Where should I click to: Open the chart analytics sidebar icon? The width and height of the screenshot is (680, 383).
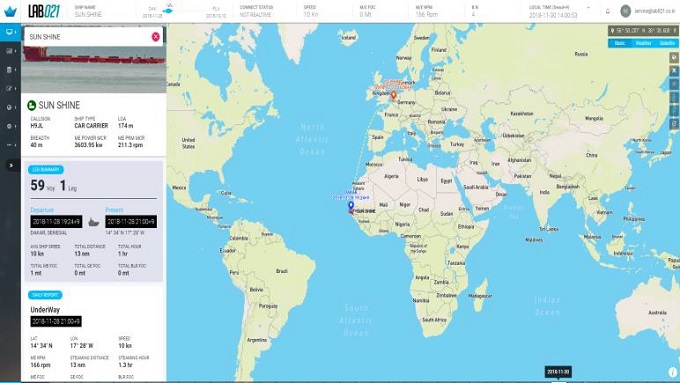coord(9,51)
